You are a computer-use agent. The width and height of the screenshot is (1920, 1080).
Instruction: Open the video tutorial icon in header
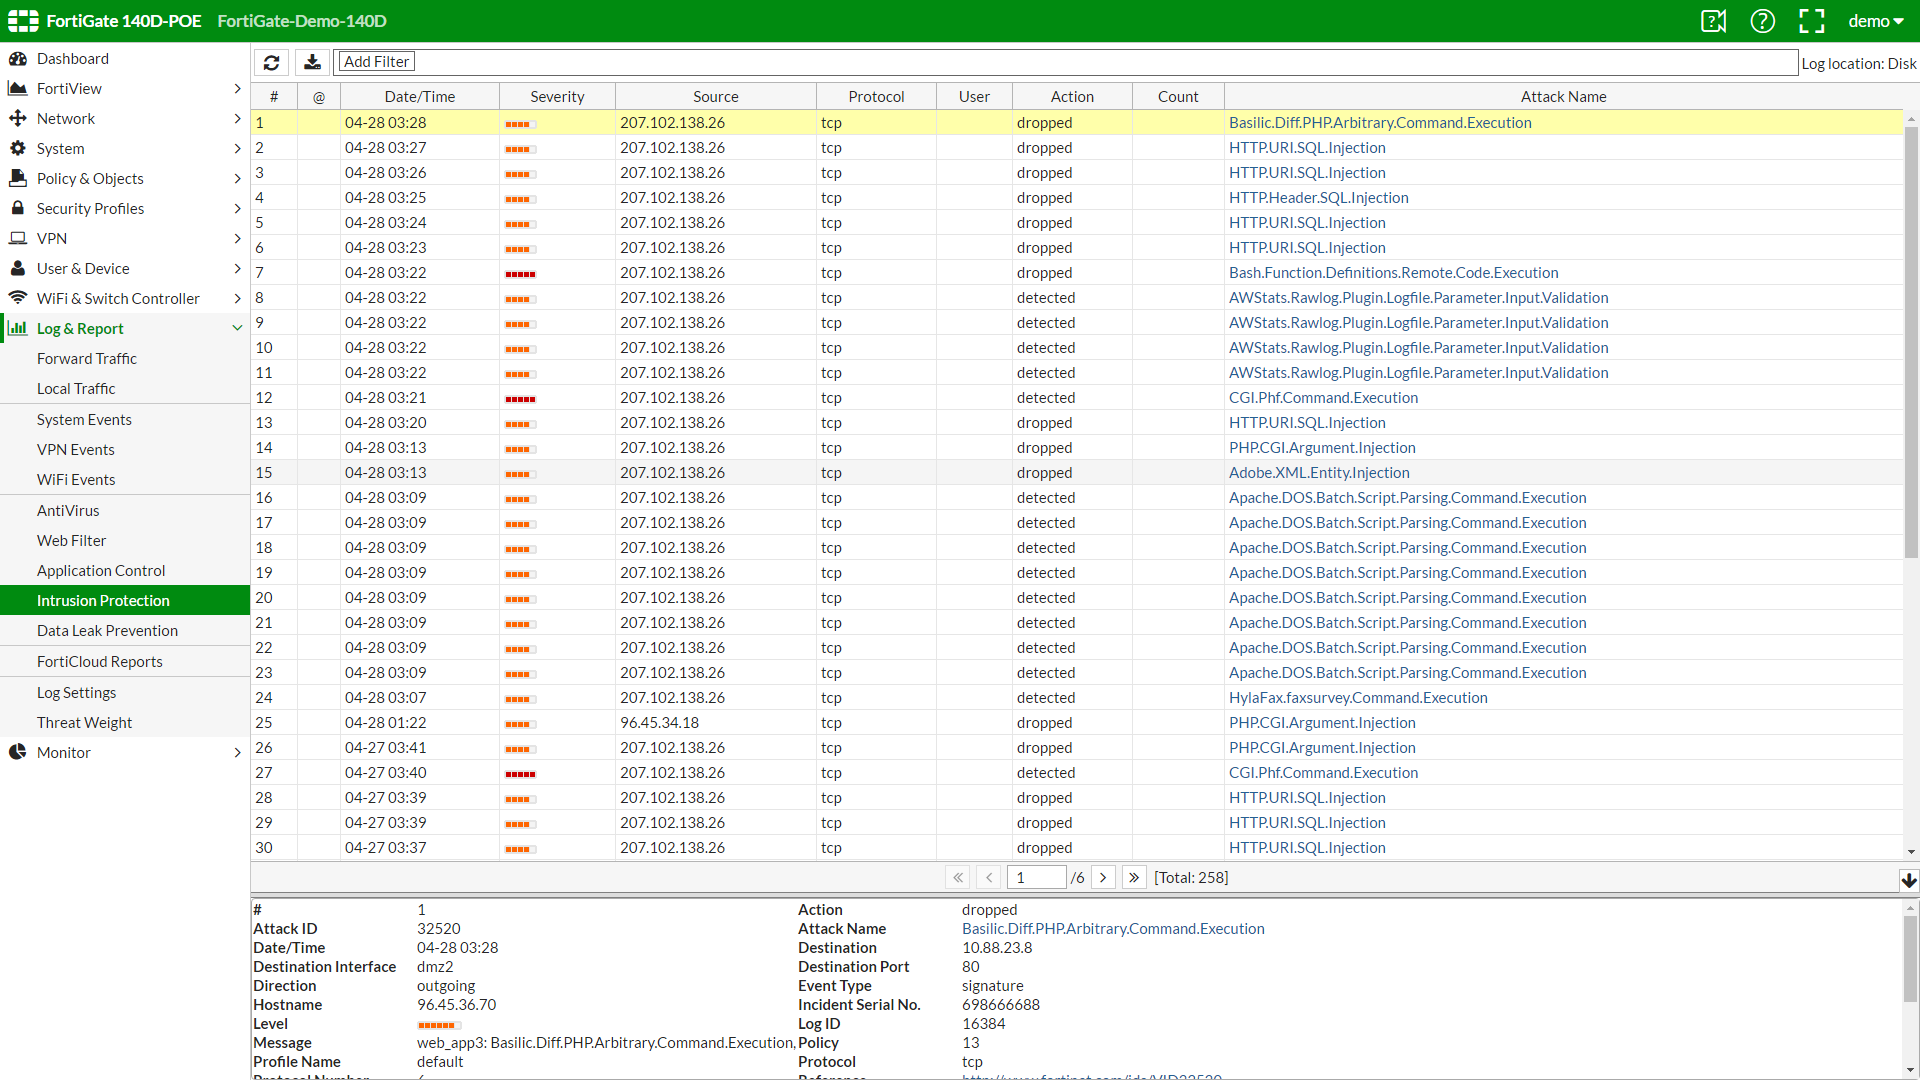pos(1713,21)
